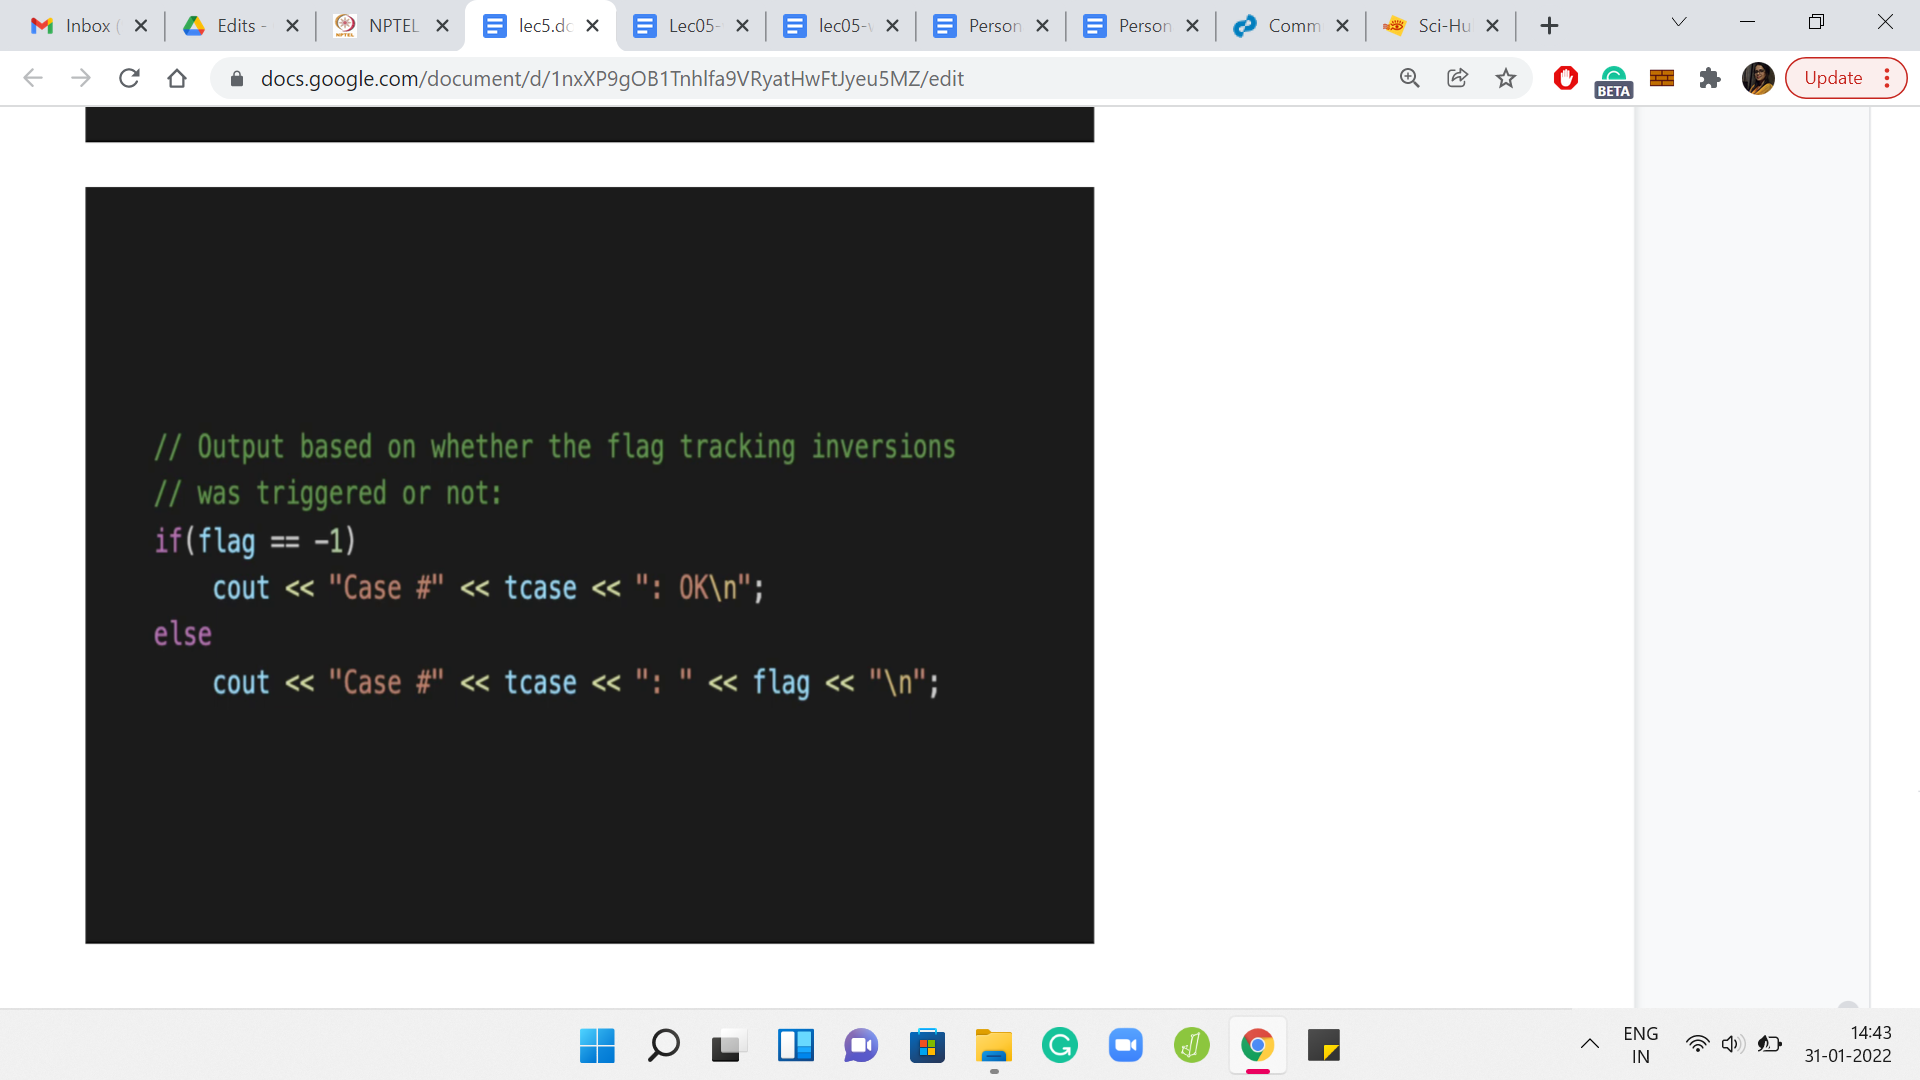1920x1080 pixels.
Task: Expand the tab search dropdown arrow
Action: pos(1679,23)
